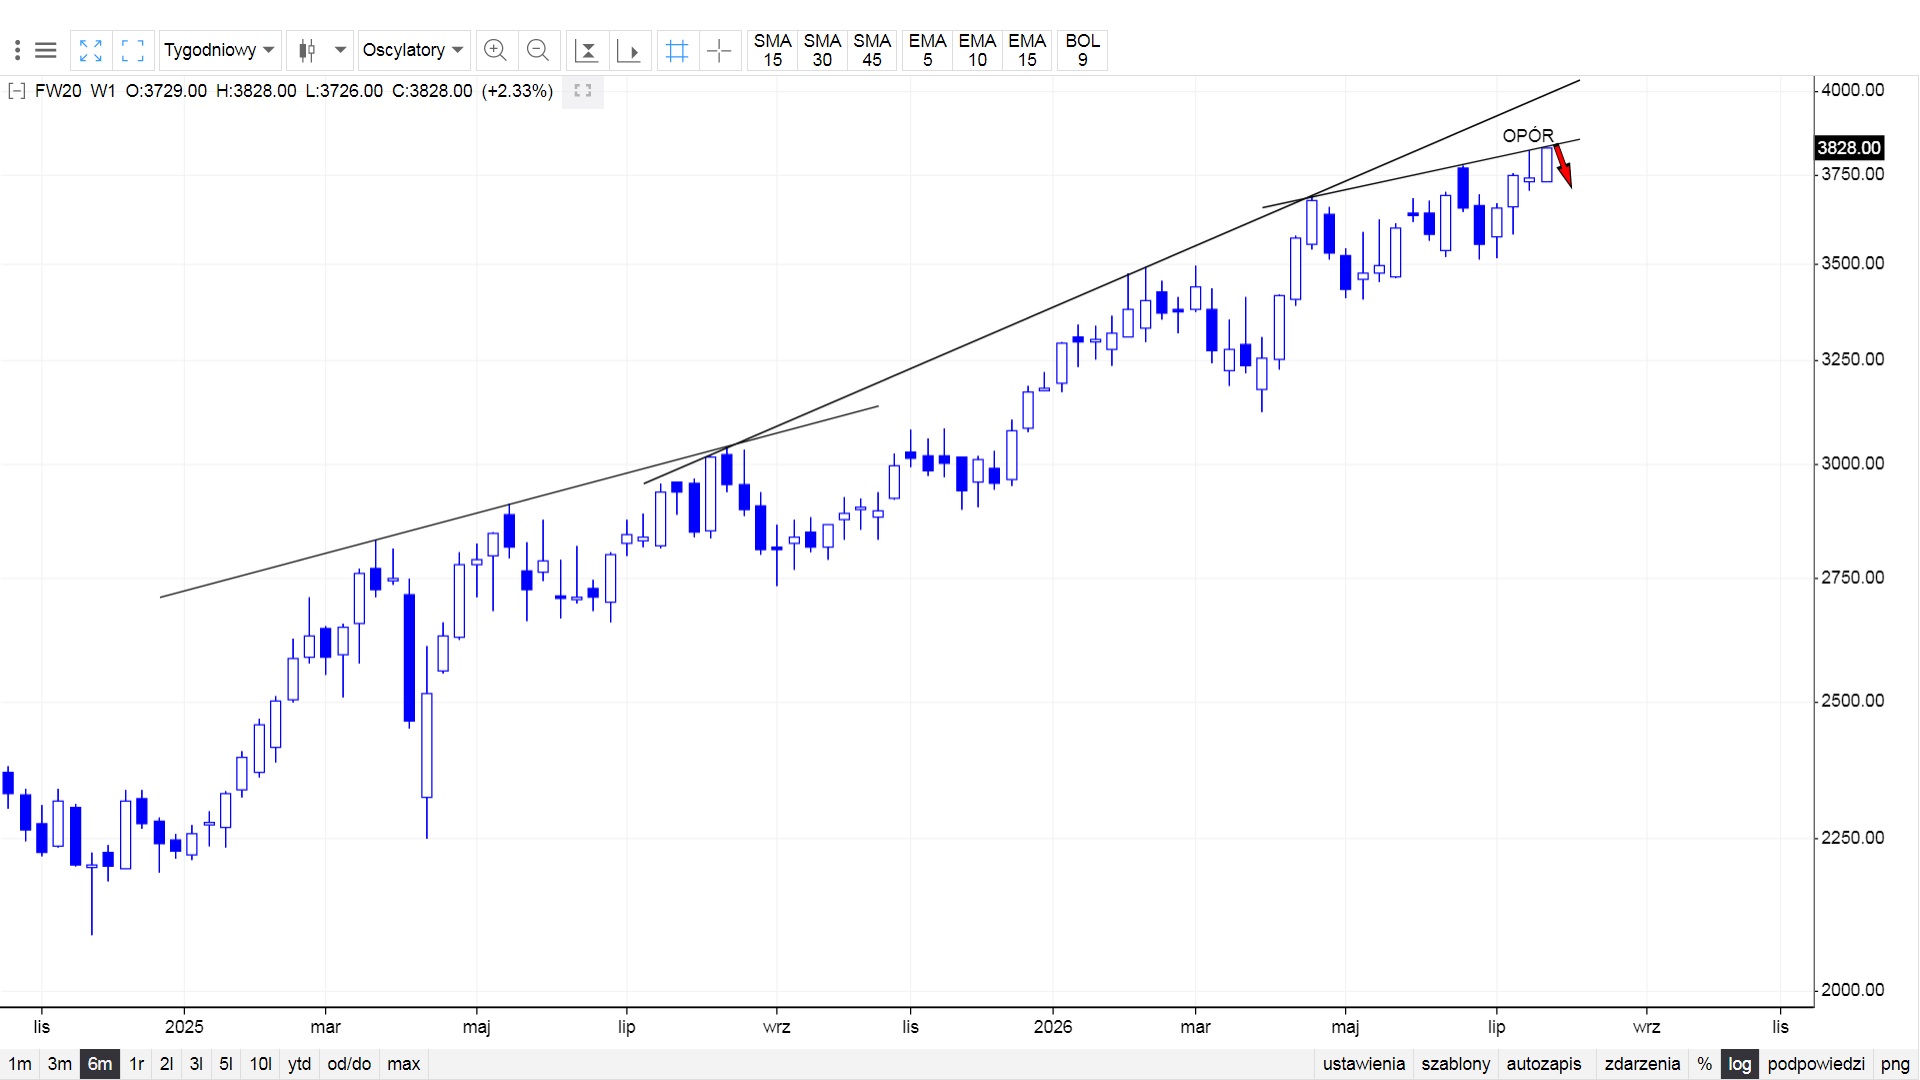
Task: Click the (+2.33%) change value in legend
Action: (517, 91)
